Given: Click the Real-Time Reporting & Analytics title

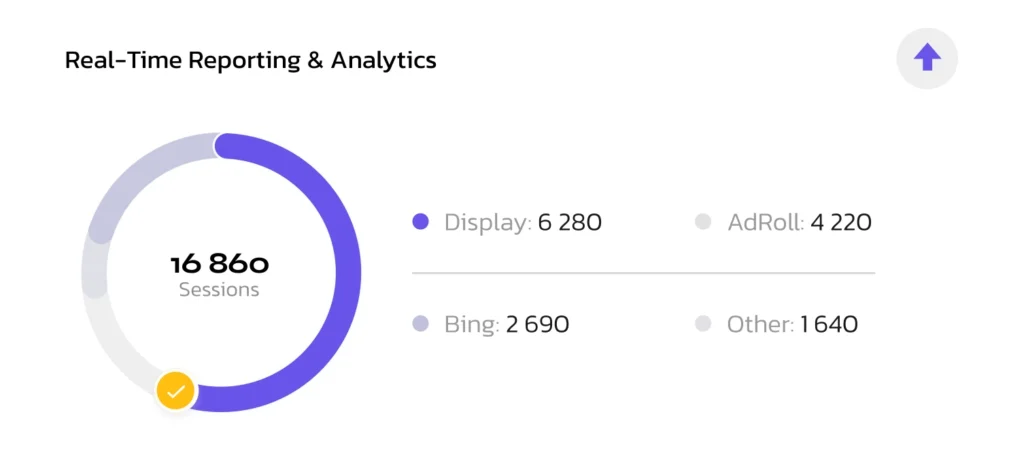Looking at the screenshot, I should click(x=251, y=60).
